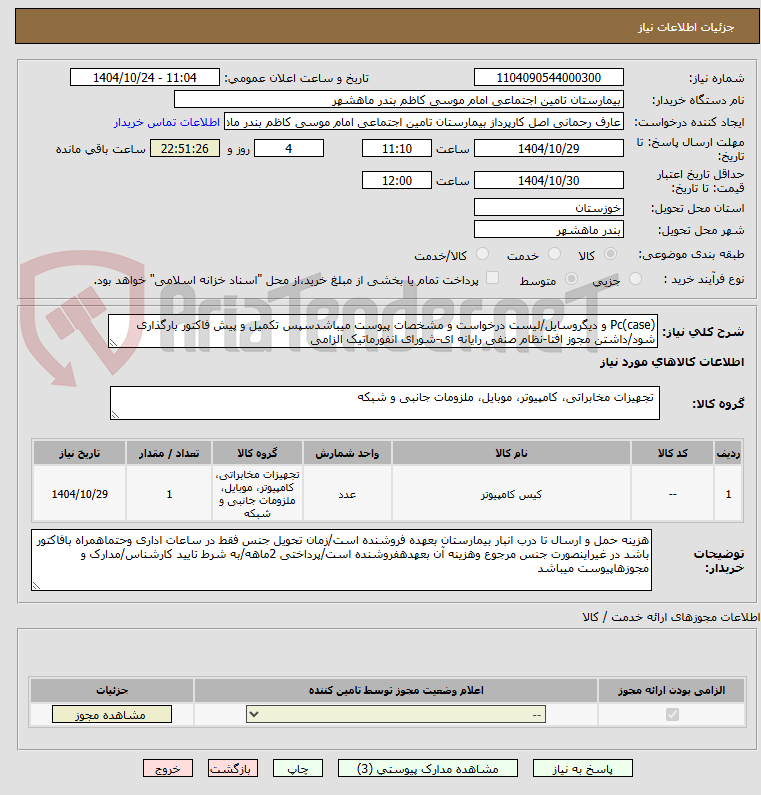Click the عدد unit cell
The width and height of the screenshot is (761, 795).
pyautogui.click(x=347, y=494)
